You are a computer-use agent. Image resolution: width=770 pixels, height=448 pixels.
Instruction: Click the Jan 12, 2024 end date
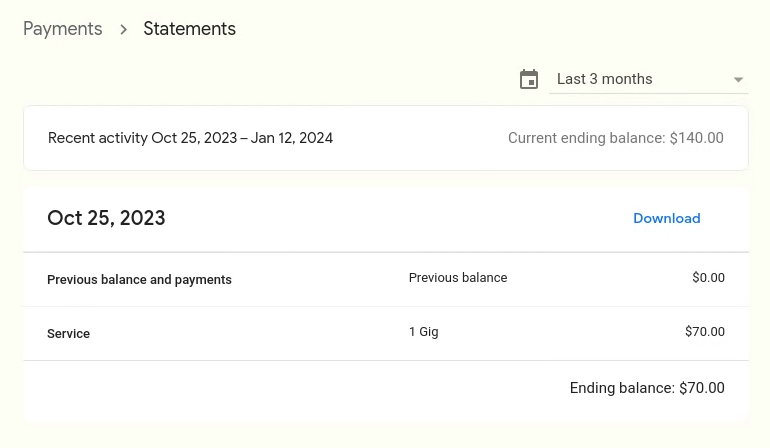point(292,138)
